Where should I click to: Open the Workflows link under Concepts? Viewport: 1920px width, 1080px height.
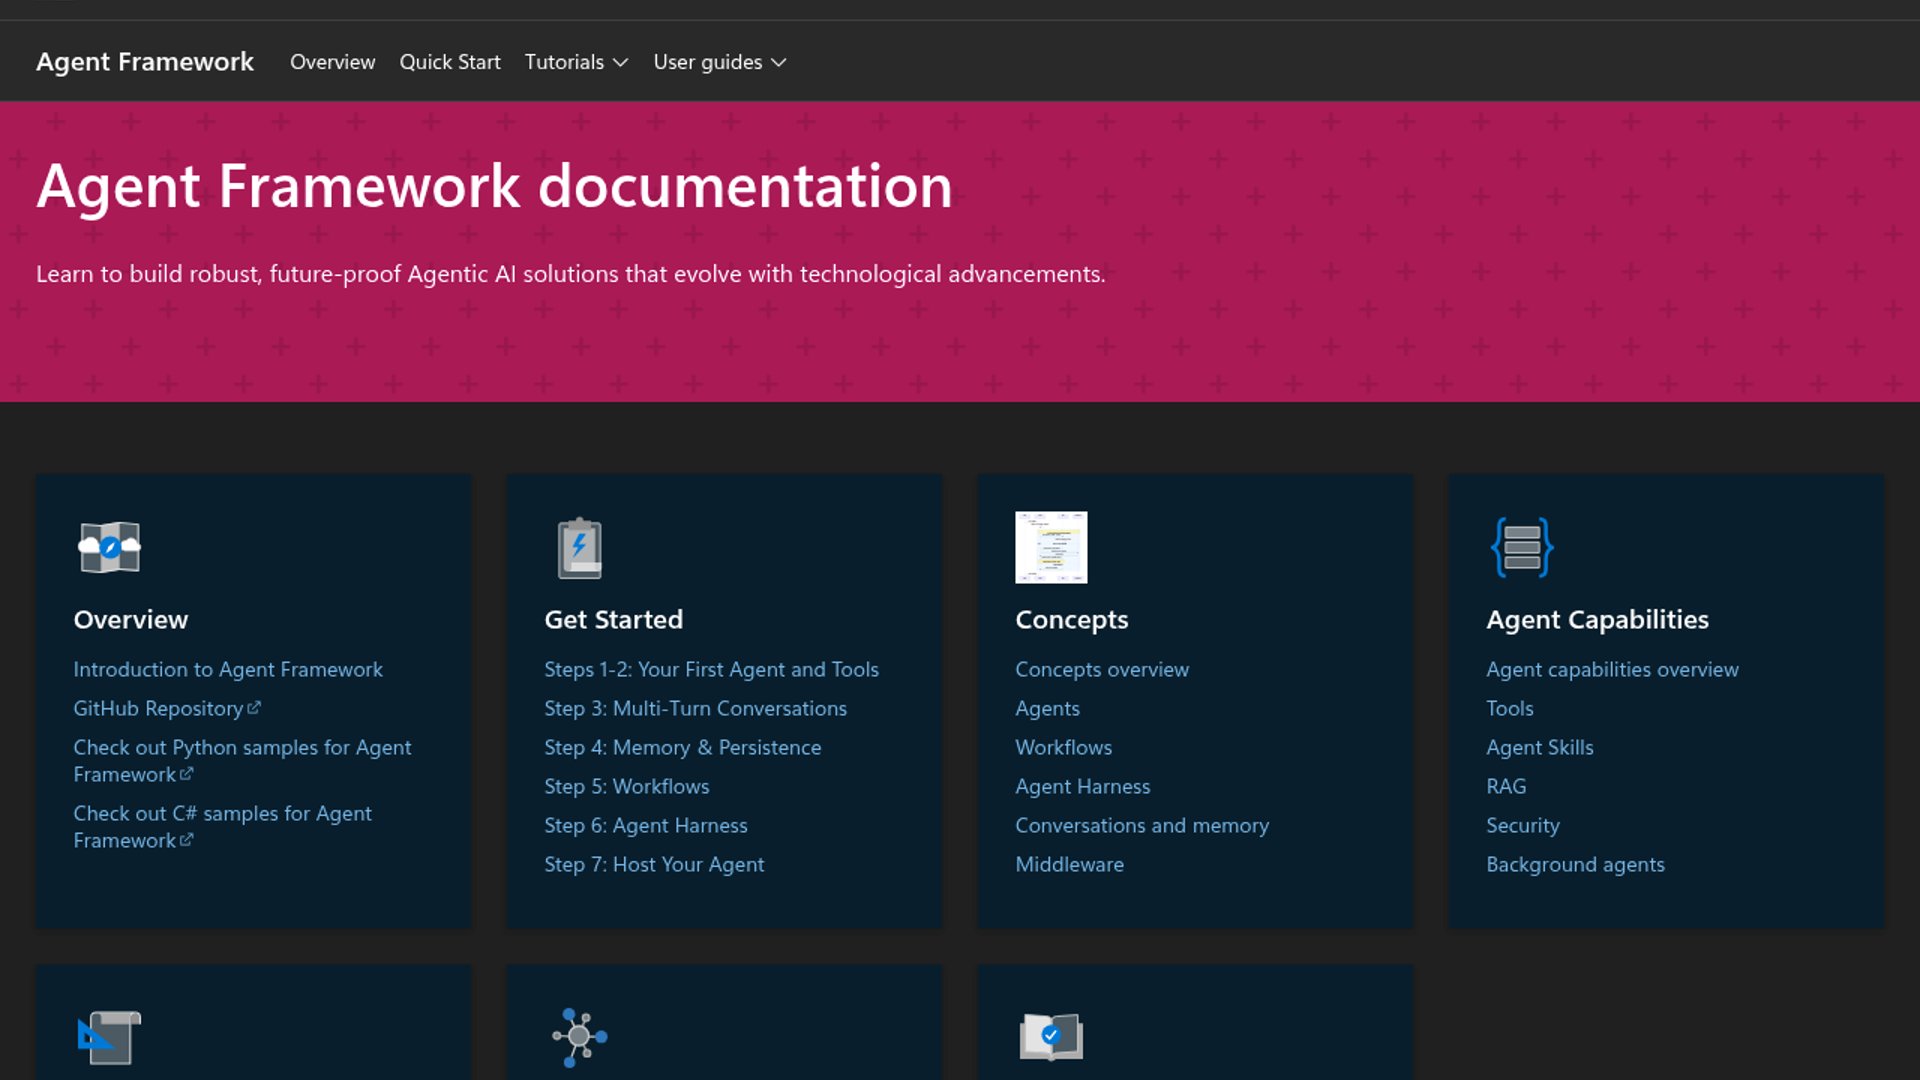click(1063, 747)
